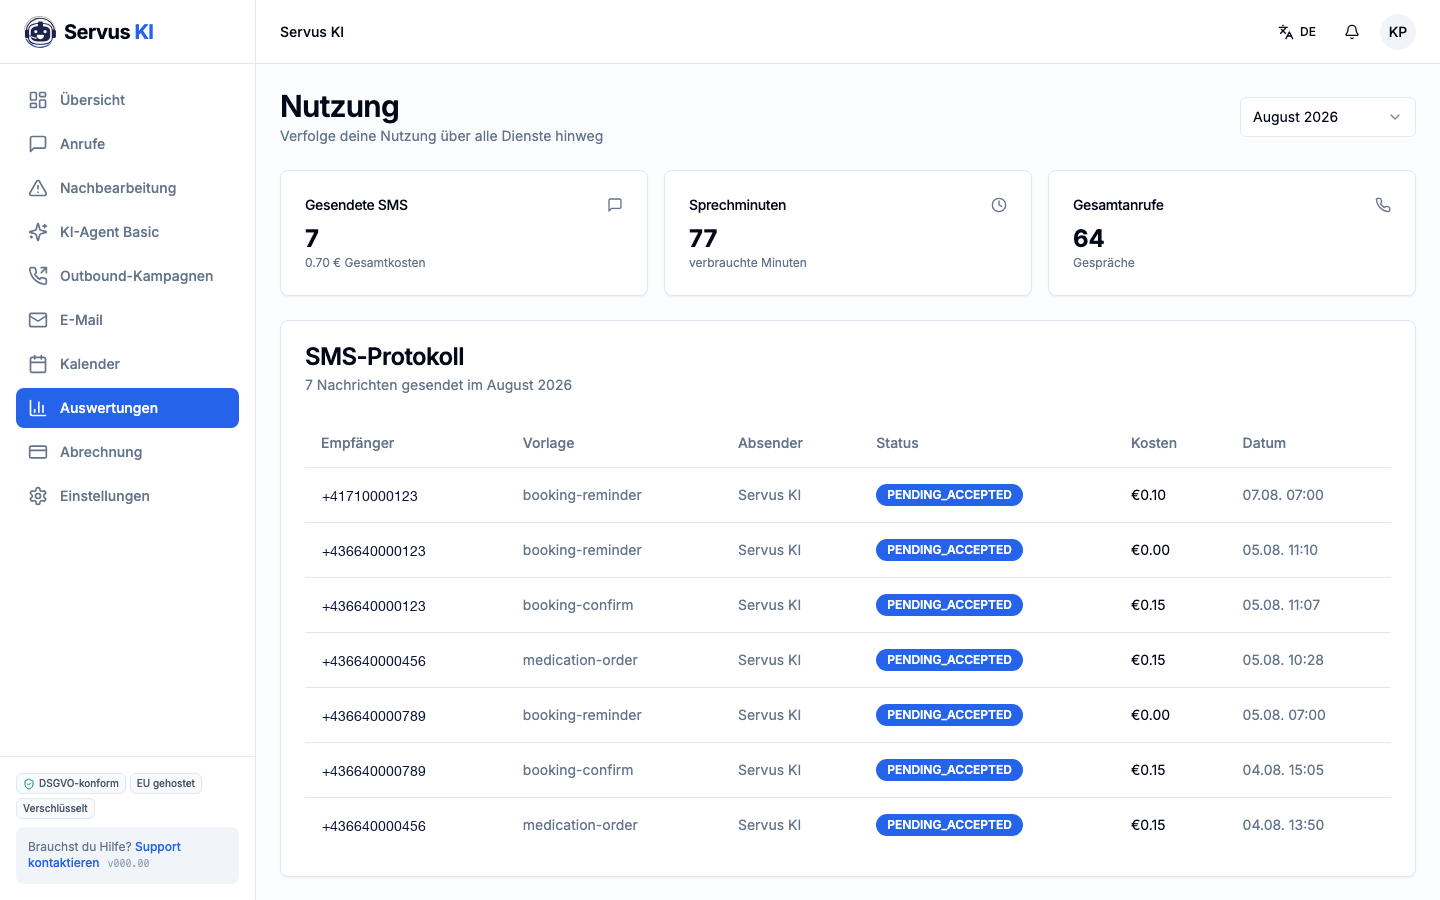Click medication-order in 05.08. 10:28 row

click(x=580, y=660)
